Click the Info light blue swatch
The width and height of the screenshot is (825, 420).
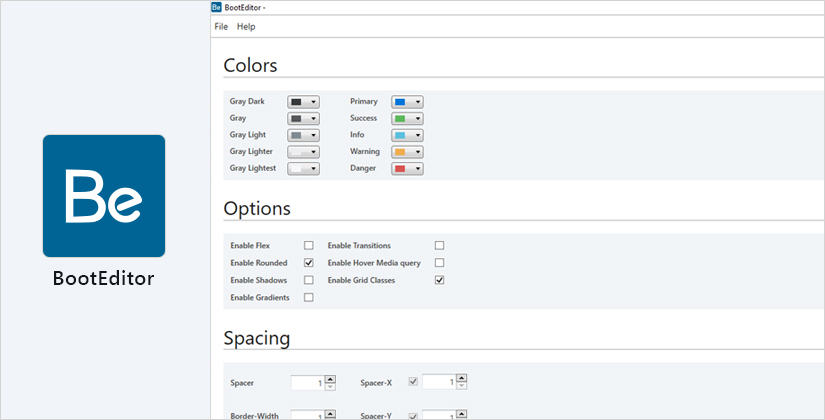click(x=400, y=135)
